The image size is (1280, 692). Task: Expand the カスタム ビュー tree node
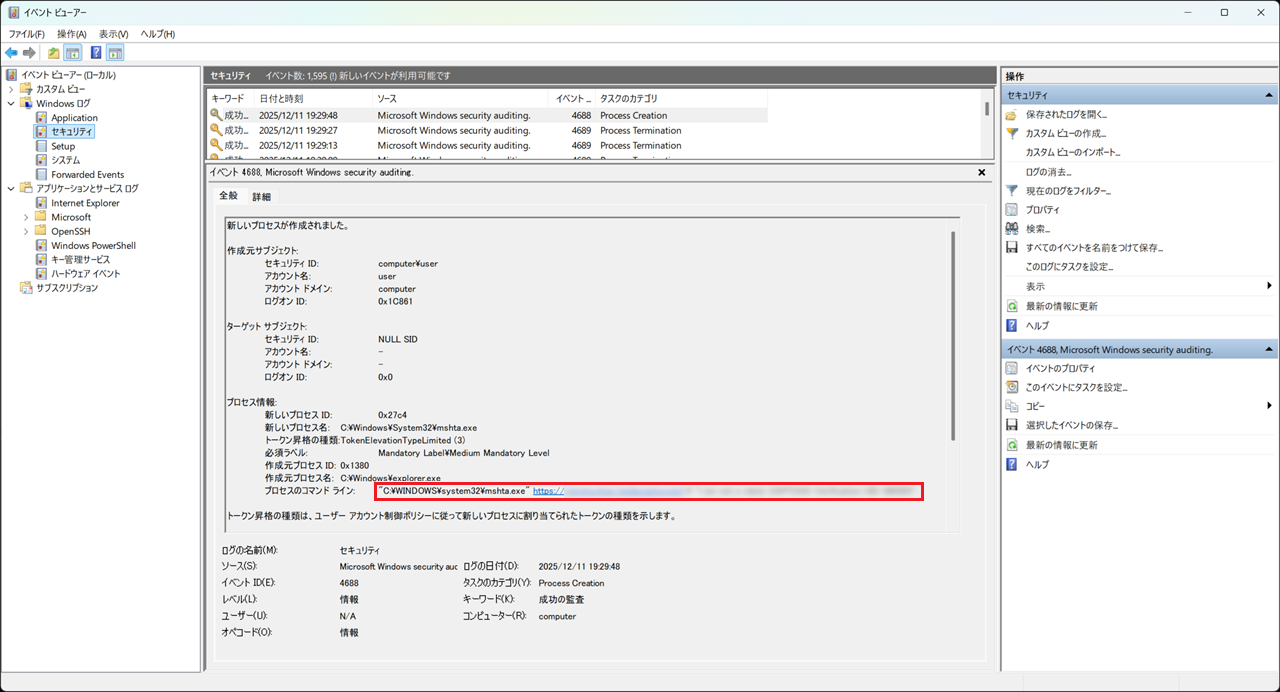12,89
